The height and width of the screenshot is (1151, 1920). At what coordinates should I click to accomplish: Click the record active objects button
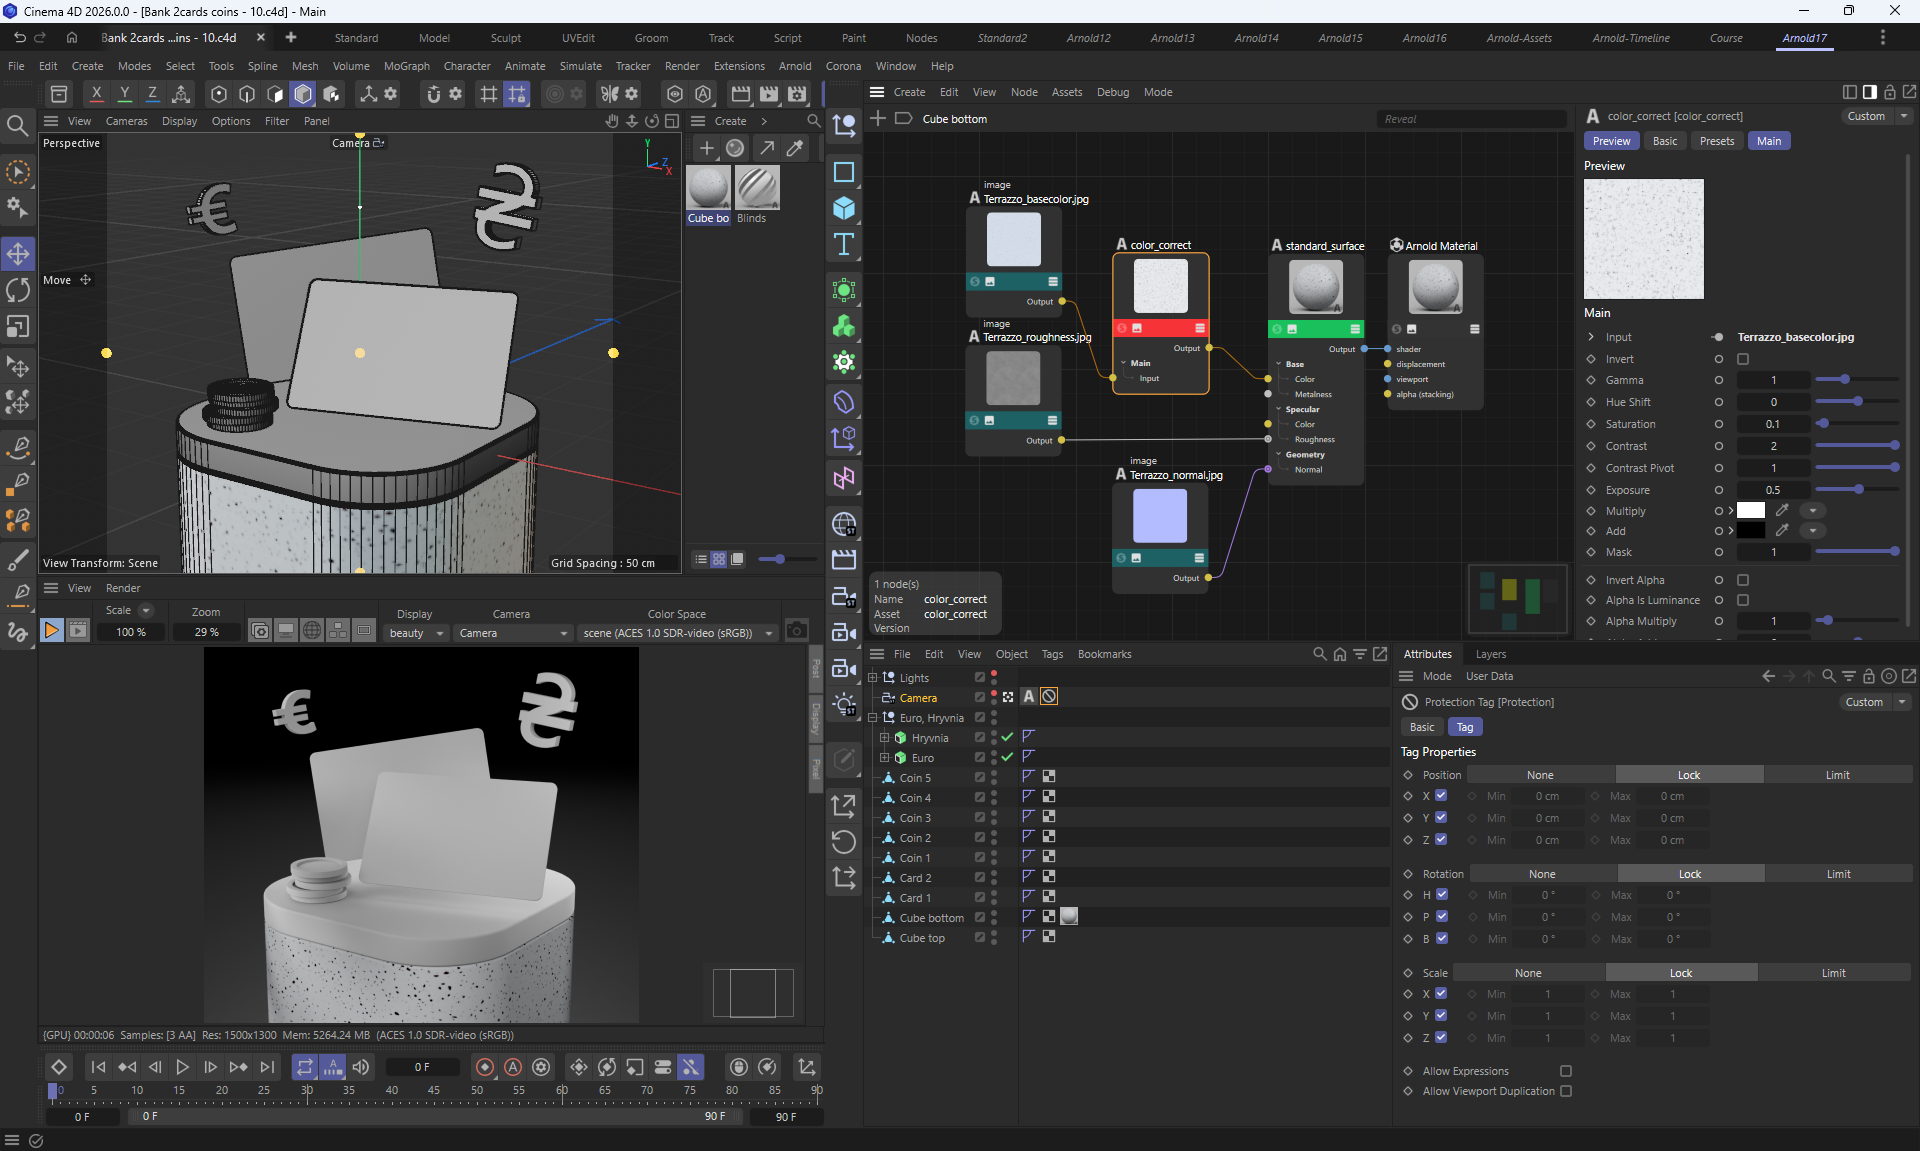pyautogui.click(x=485, y=1067)
